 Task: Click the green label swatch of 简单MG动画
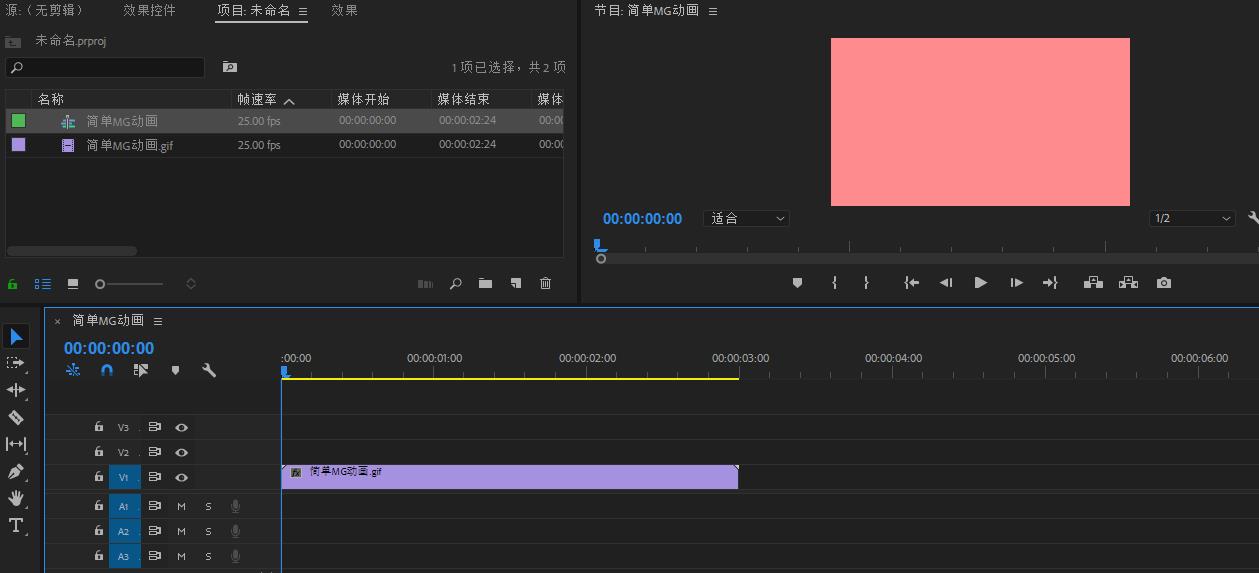[x=18, y=120]
